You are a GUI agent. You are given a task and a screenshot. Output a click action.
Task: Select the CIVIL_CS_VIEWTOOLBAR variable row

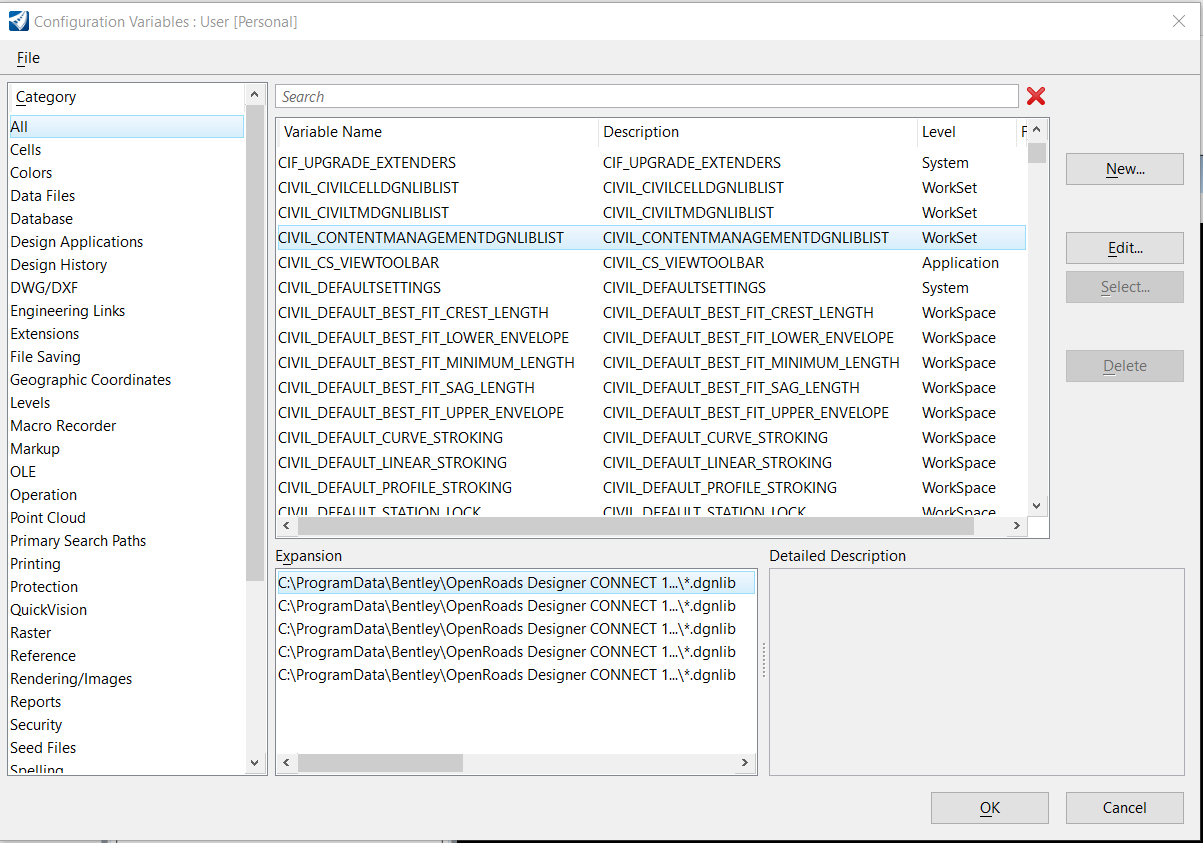[651, 263]
